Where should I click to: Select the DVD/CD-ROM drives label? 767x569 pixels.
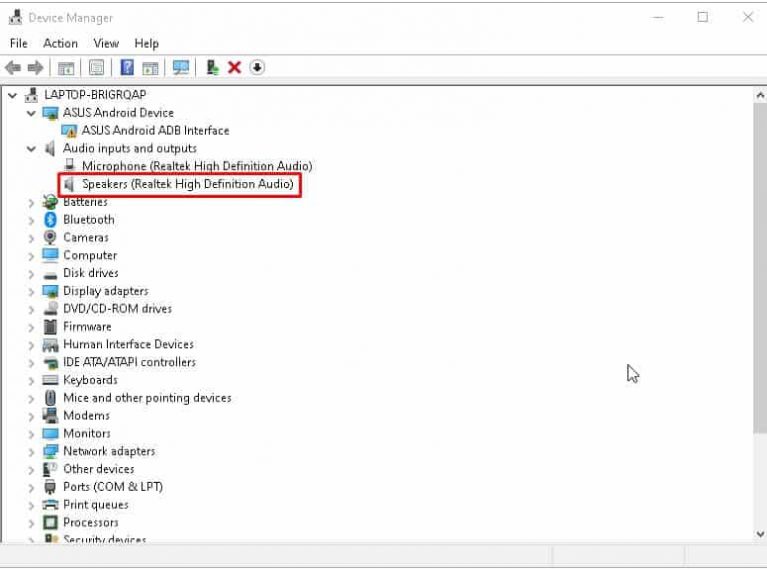click(x=117, y=309)
